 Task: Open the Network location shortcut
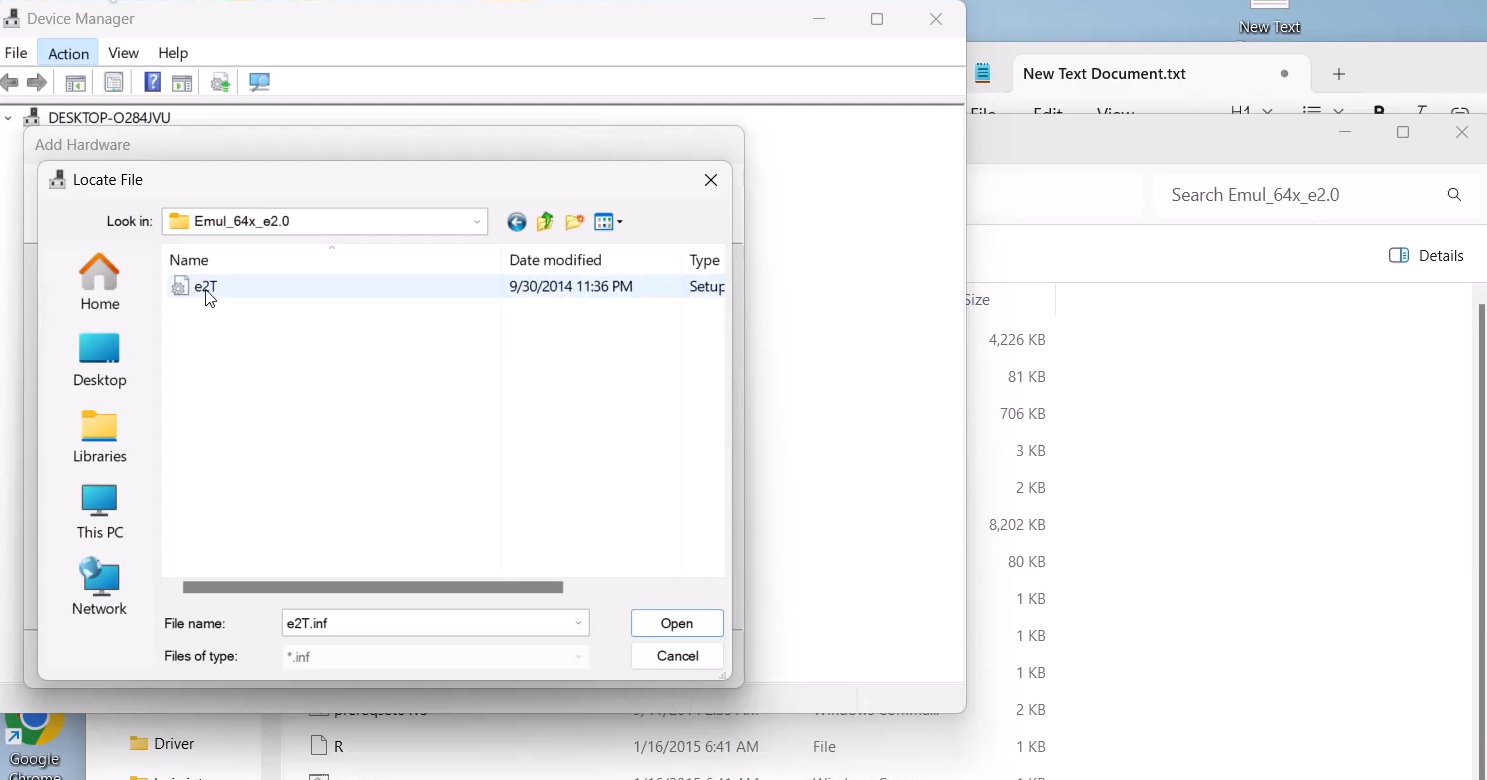[99, 587]
